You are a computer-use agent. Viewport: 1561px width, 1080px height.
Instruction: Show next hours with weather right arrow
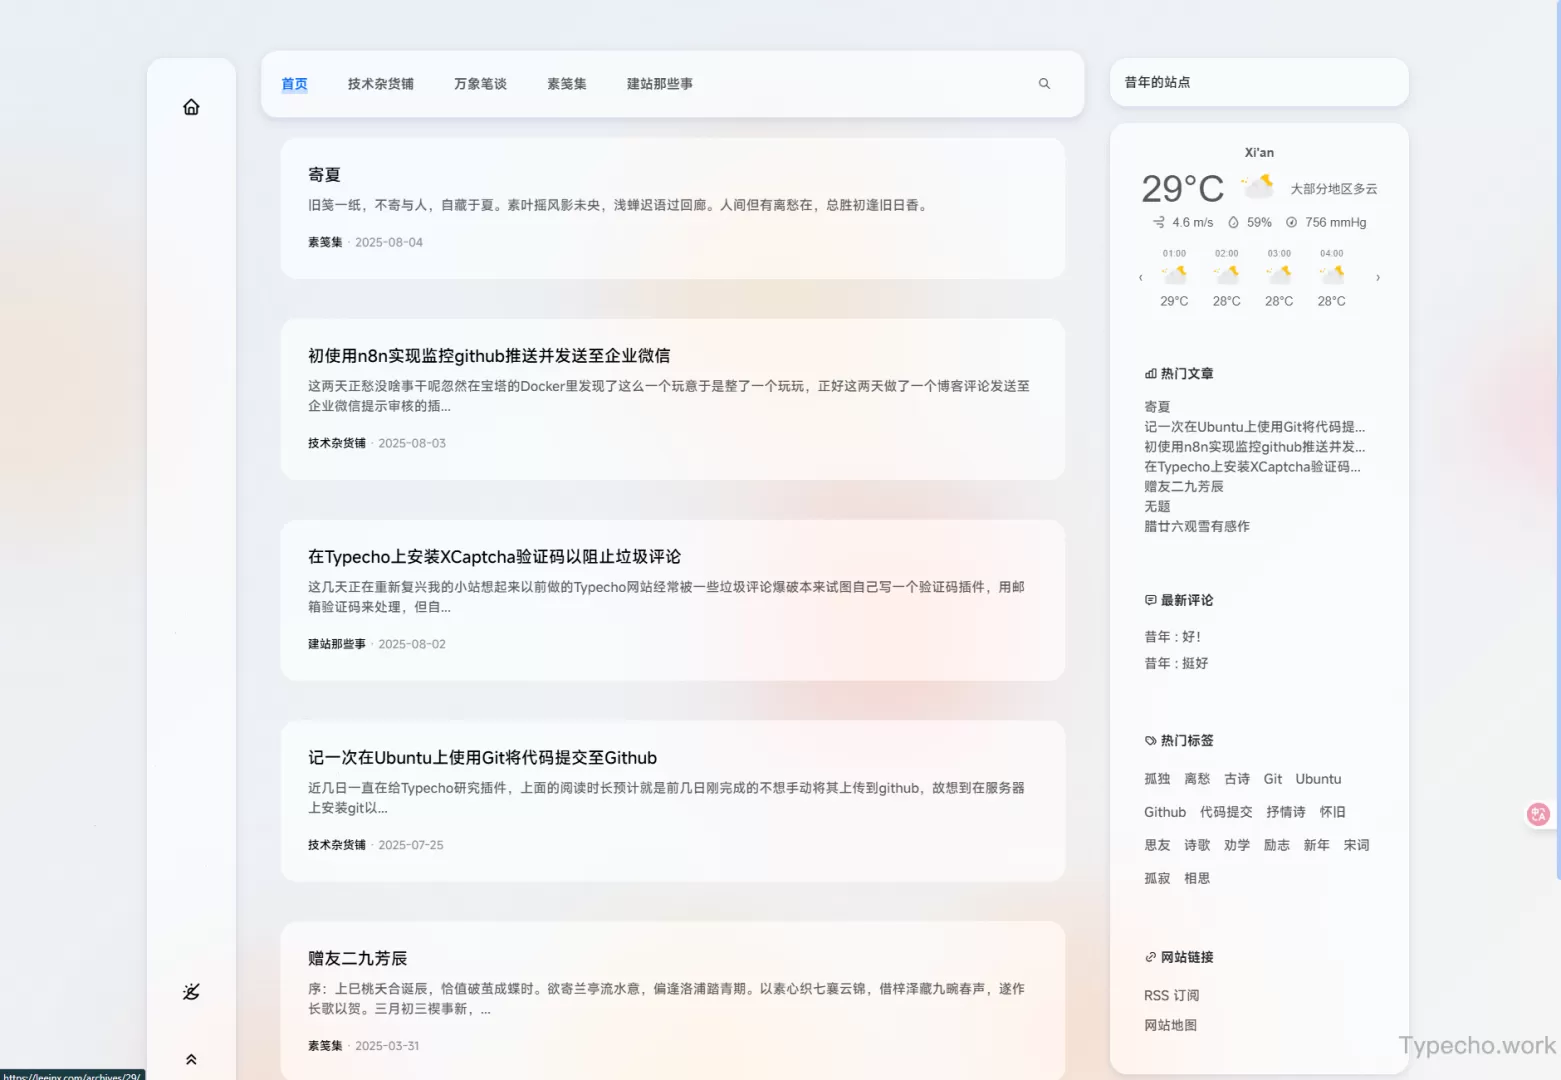point(1378,278)
